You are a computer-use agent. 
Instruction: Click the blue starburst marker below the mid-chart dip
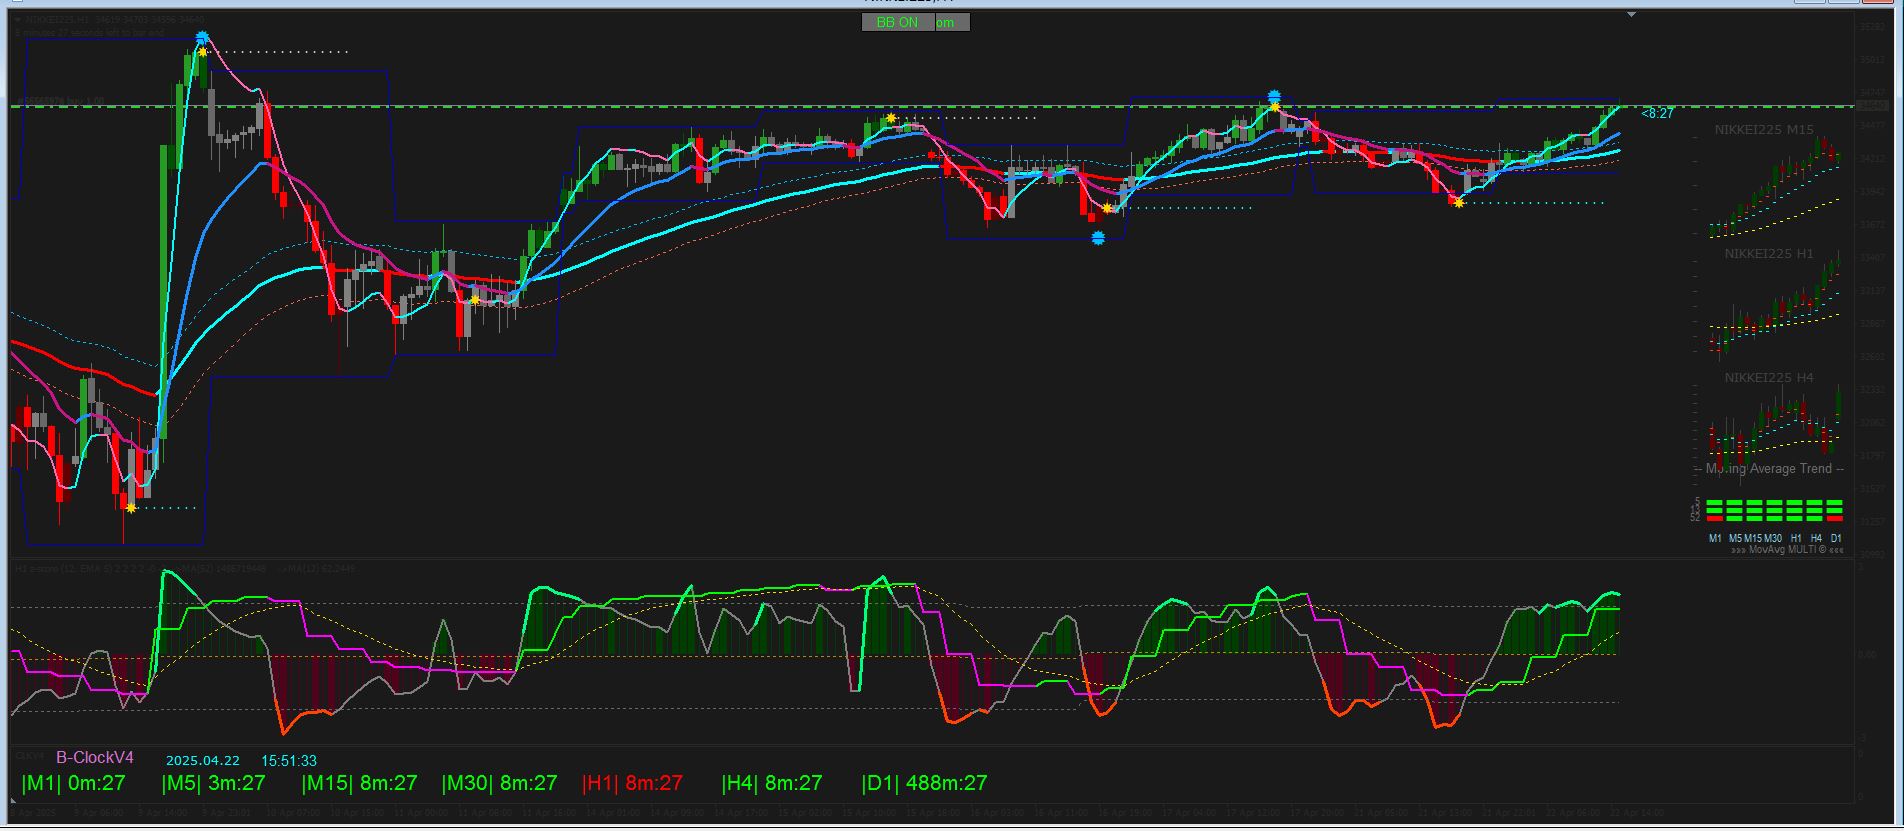point(1098,238)
